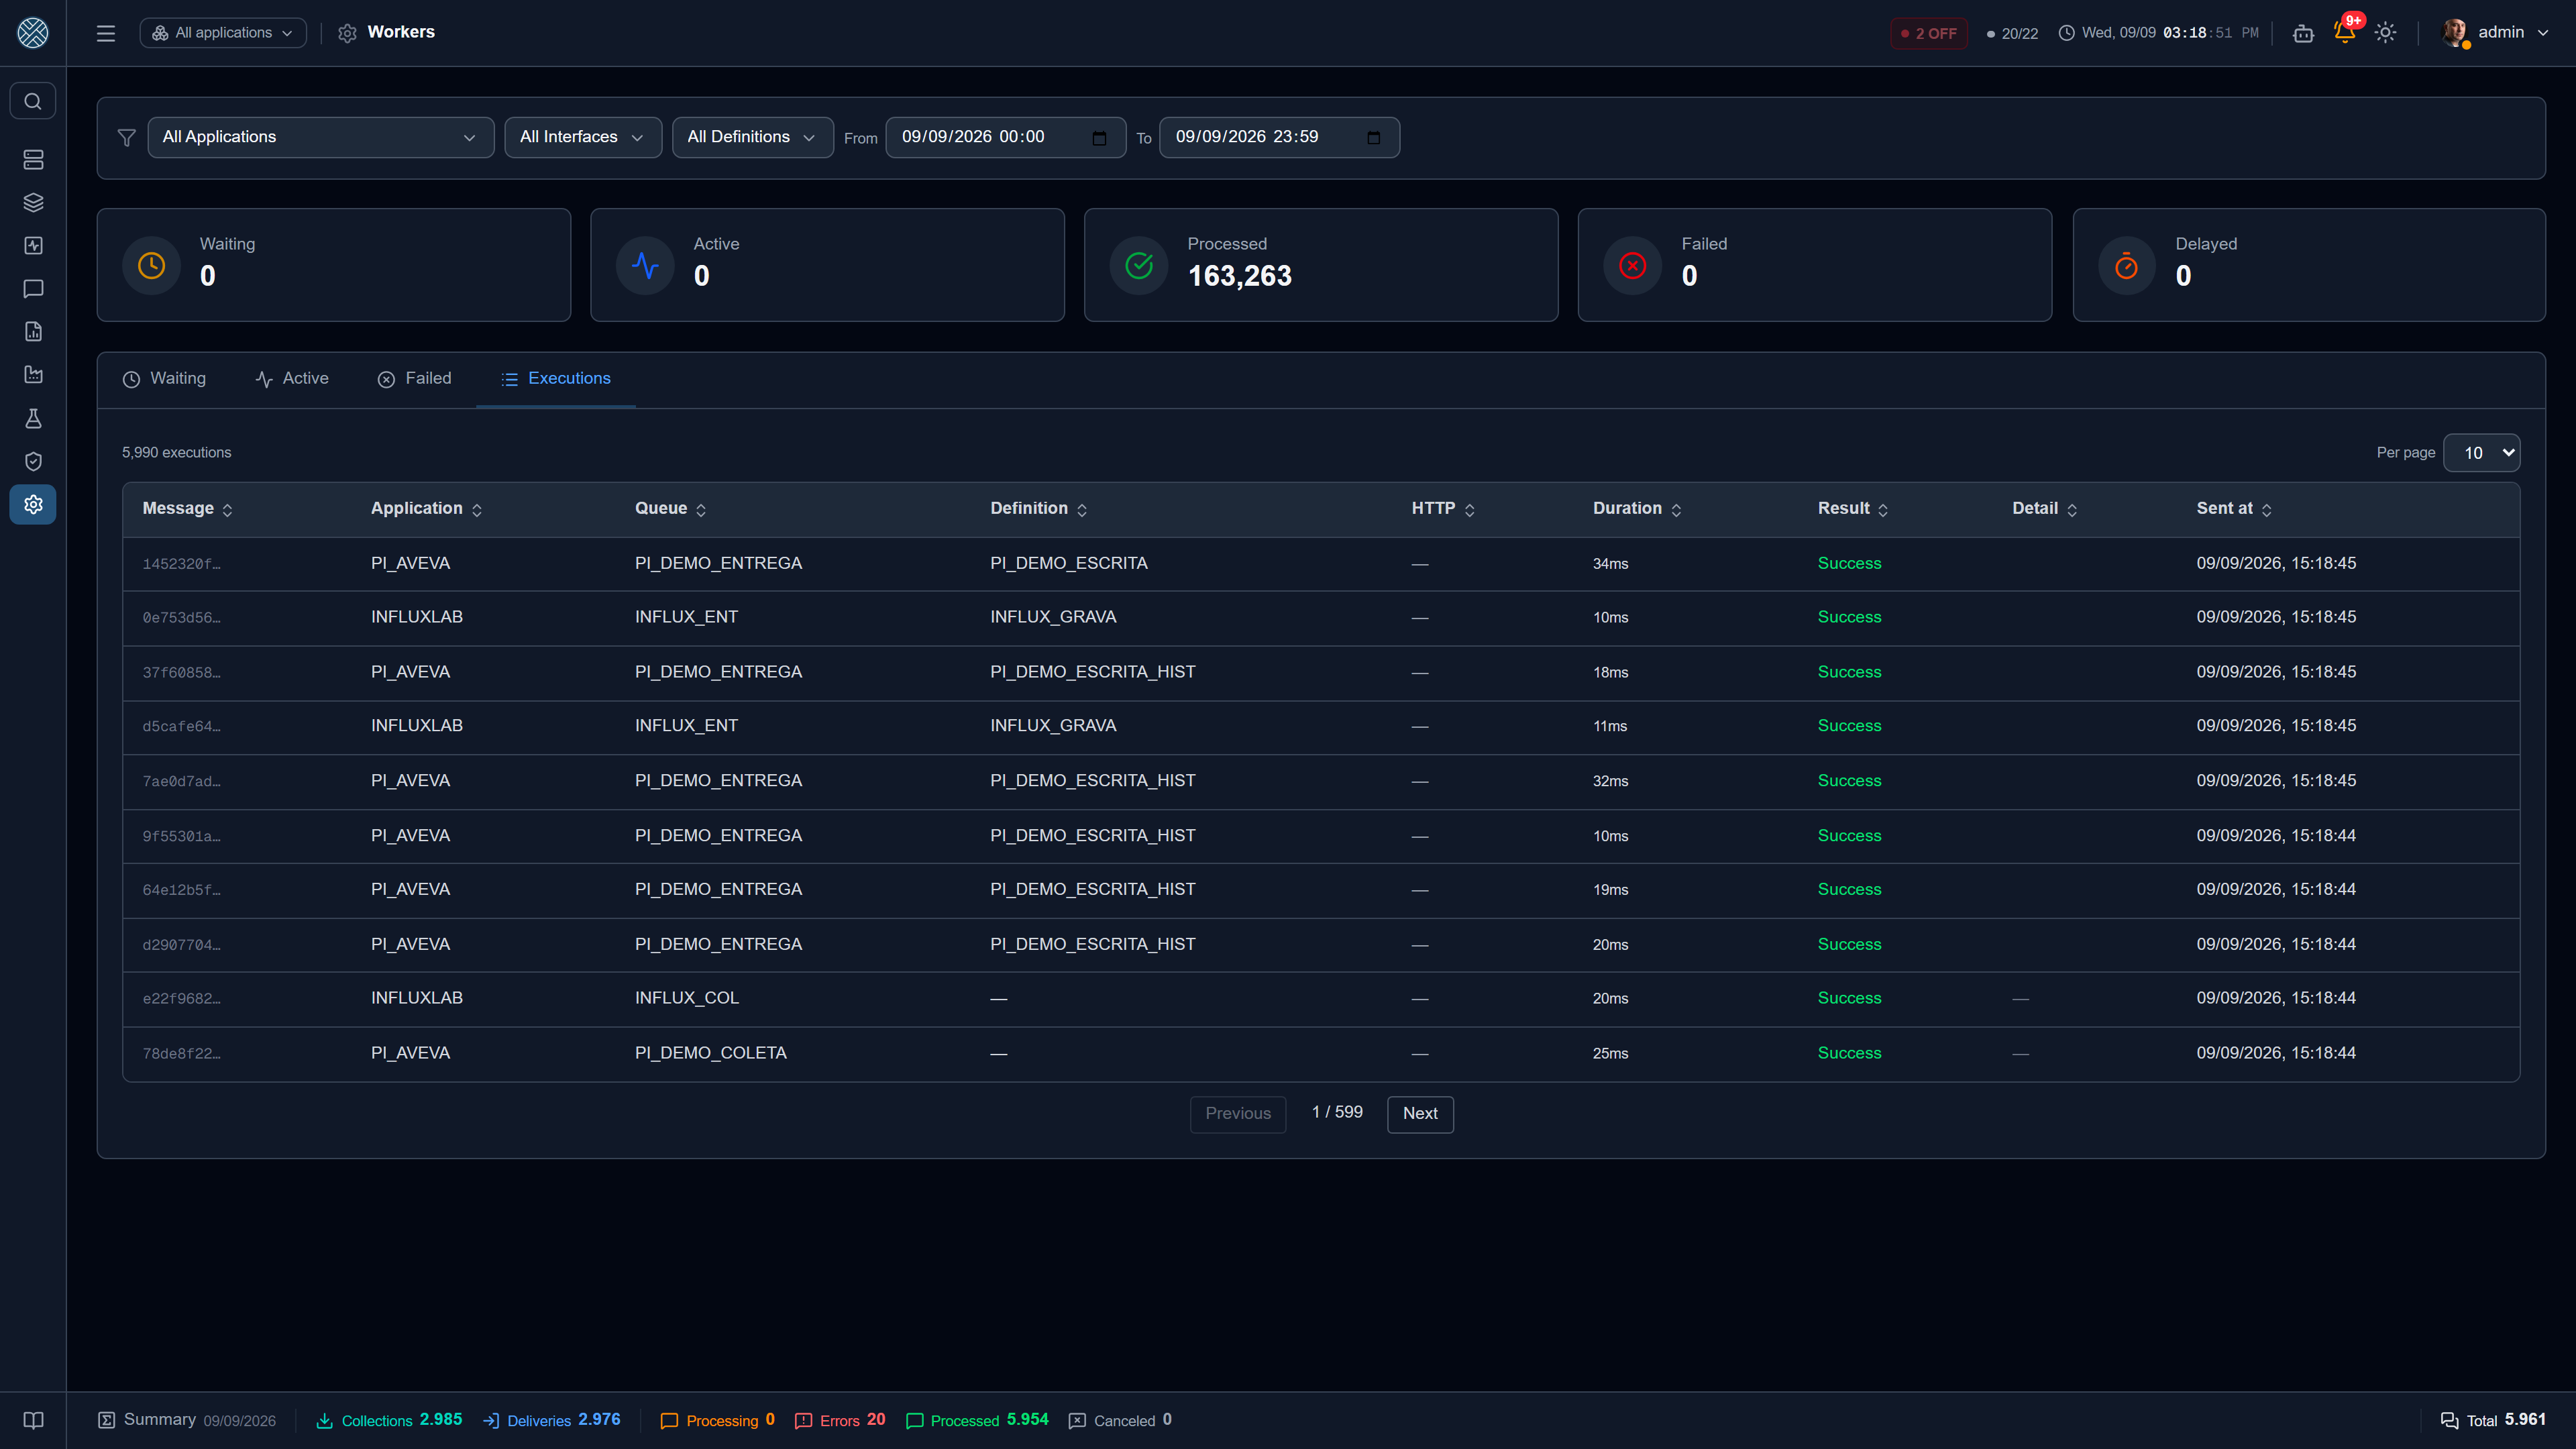2576x1449 pixels.
Task: Open the layers stack sidebar icon
Action: pyautogui.click(x=33, y=203)
